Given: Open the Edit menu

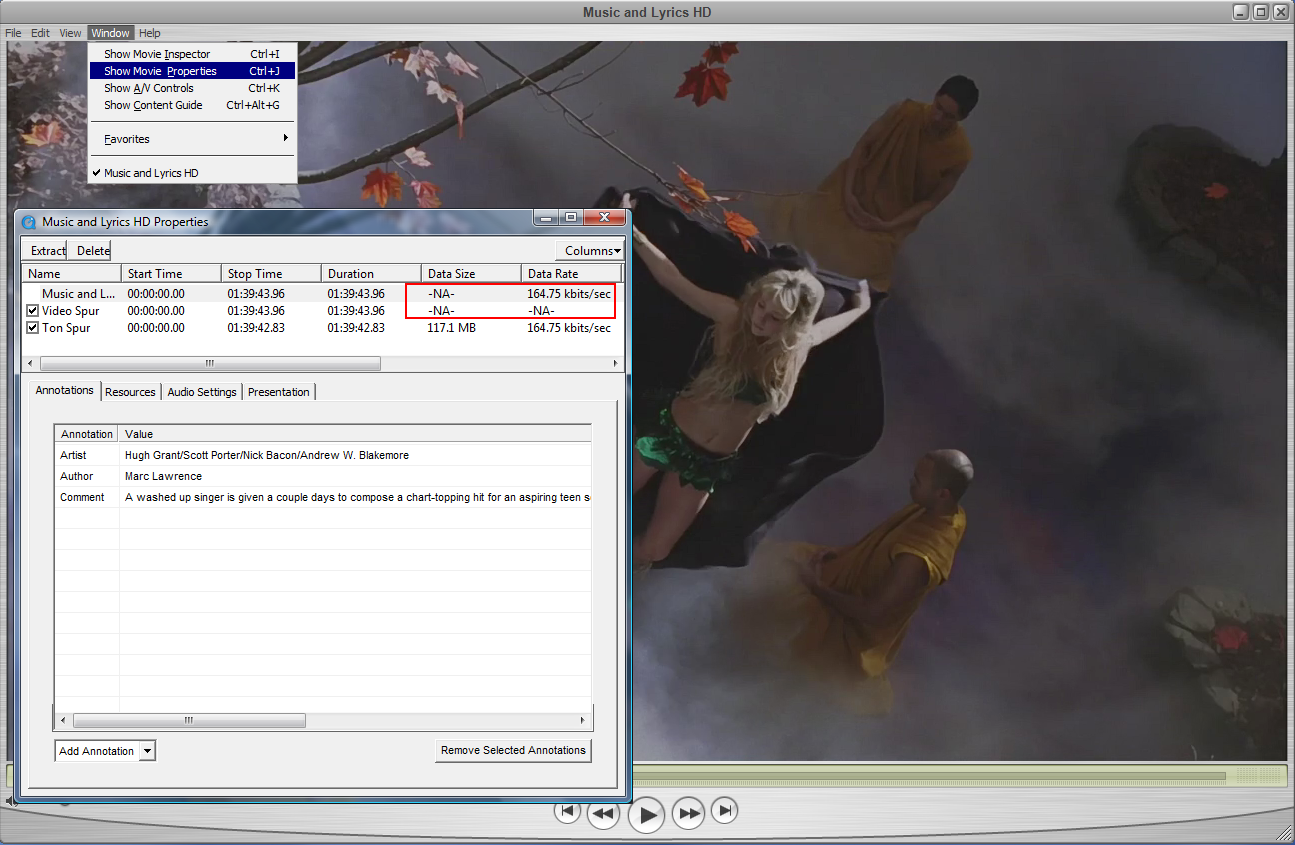Looking at the screenshot, I should click(x=40, y=33).
